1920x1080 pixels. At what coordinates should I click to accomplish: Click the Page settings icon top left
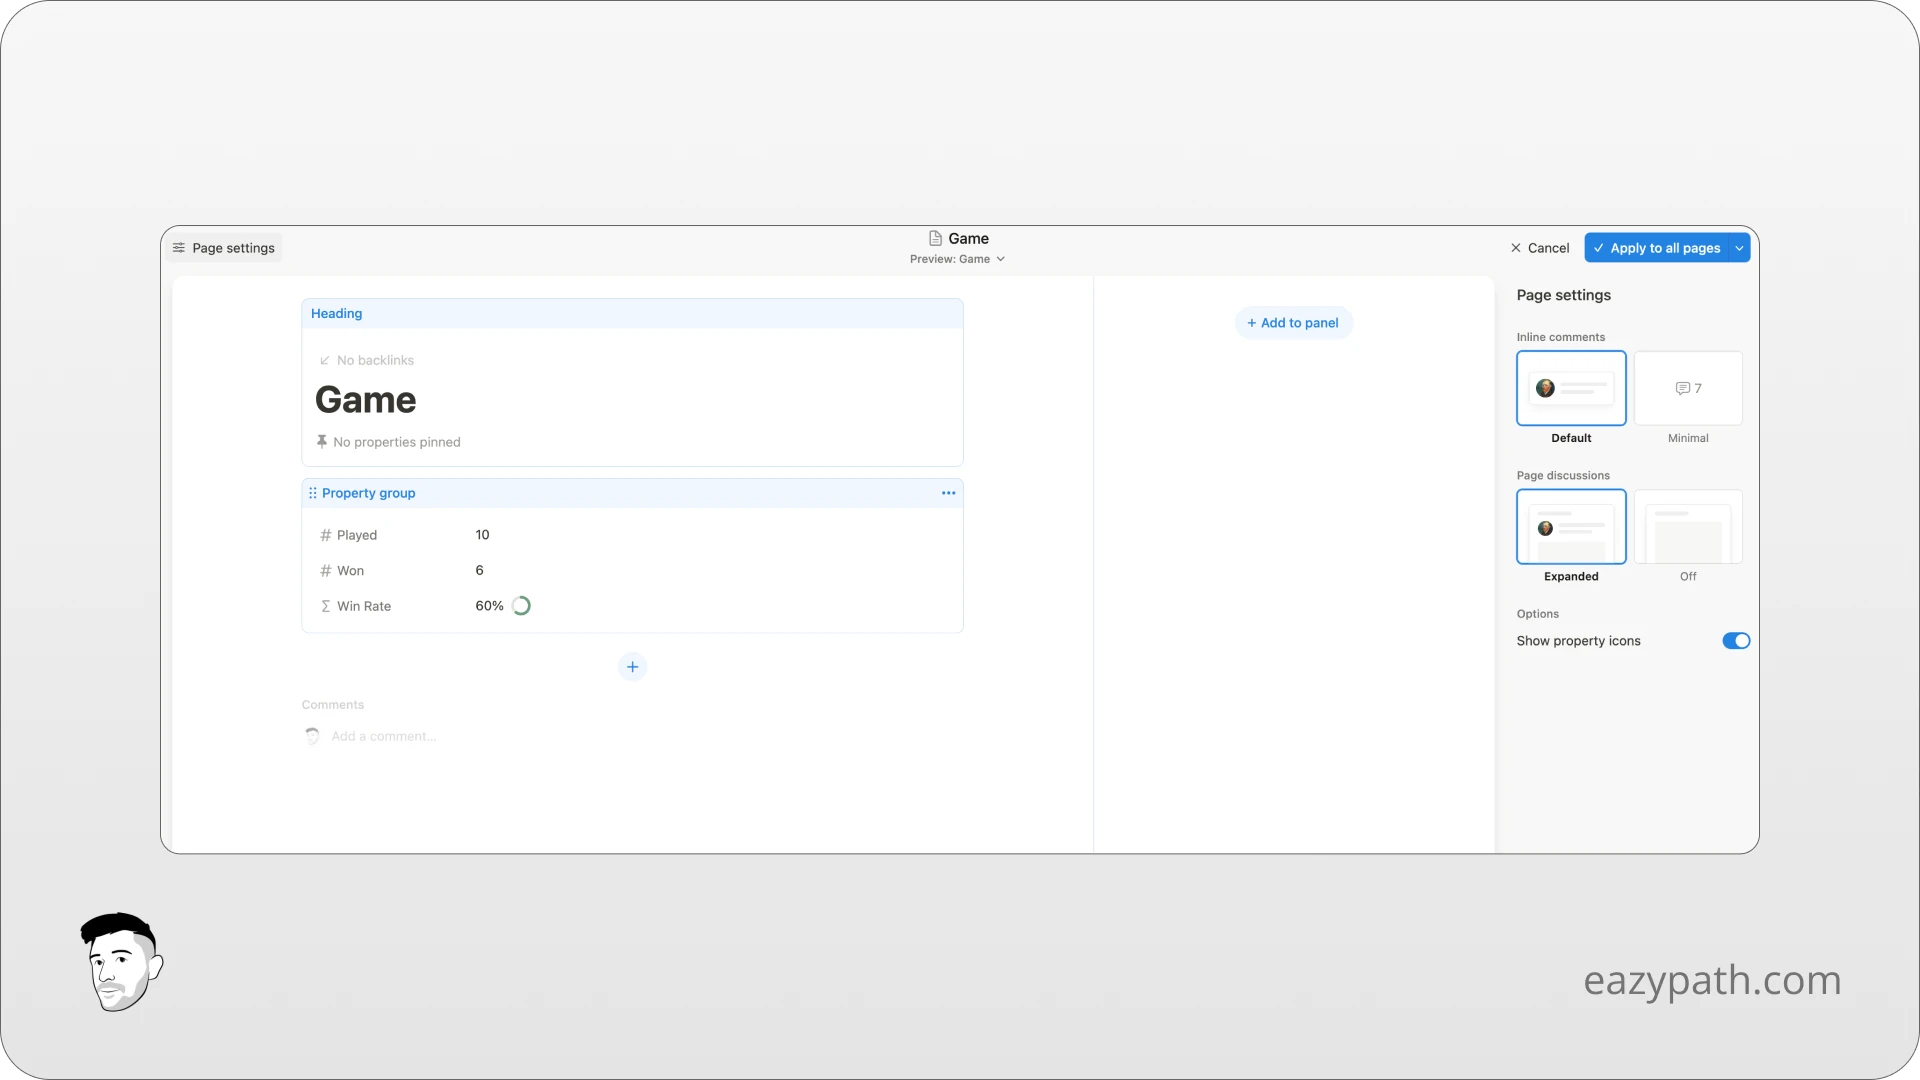click(x=179, y=247)
